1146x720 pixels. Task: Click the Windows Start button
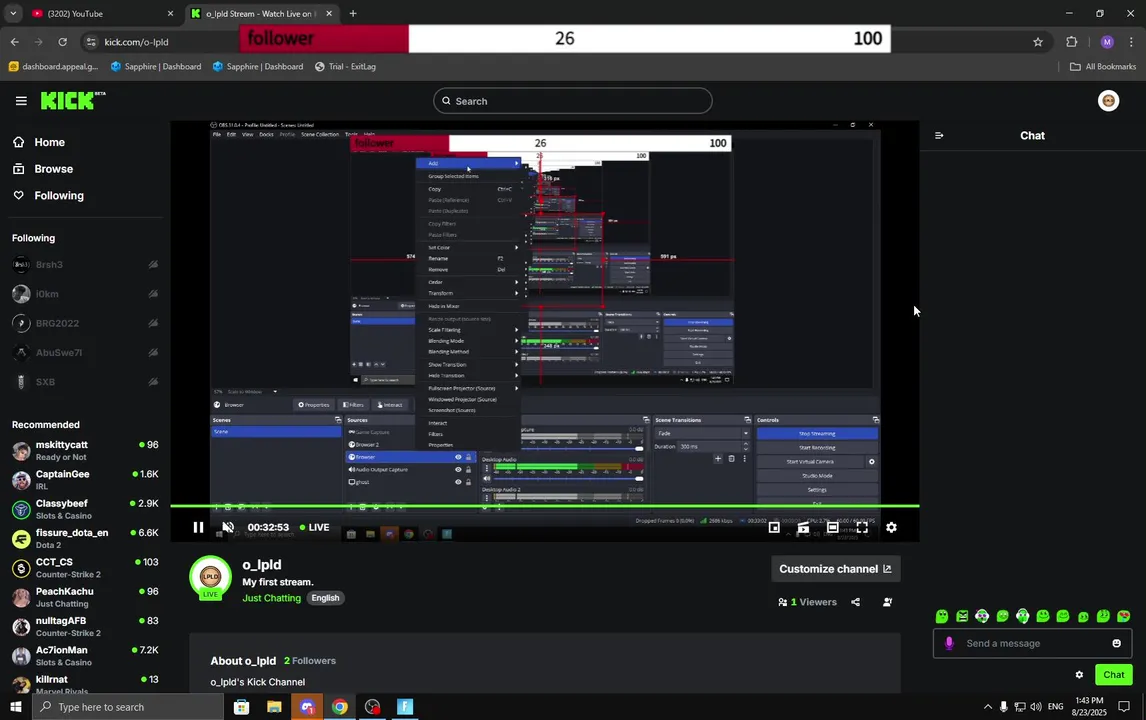[x=15, y=707]
